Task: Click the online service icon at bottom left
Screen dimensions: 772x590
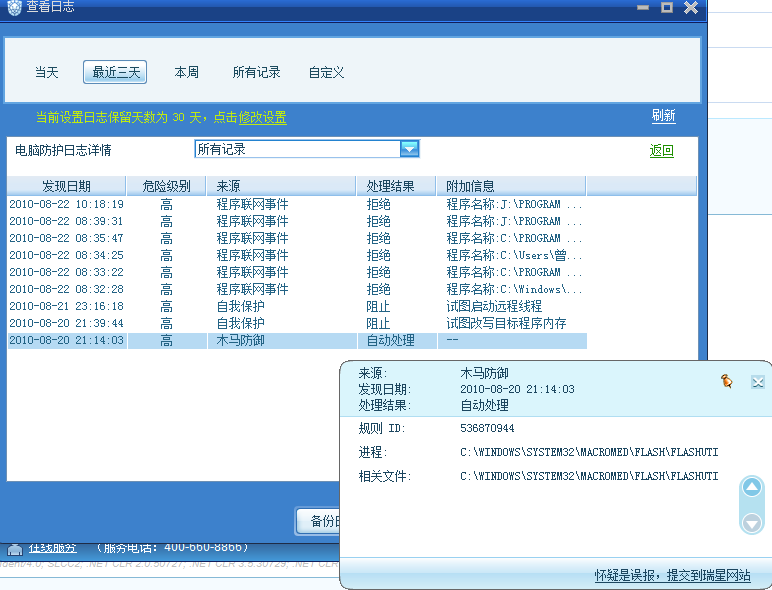Action: (x=15, y=548)
